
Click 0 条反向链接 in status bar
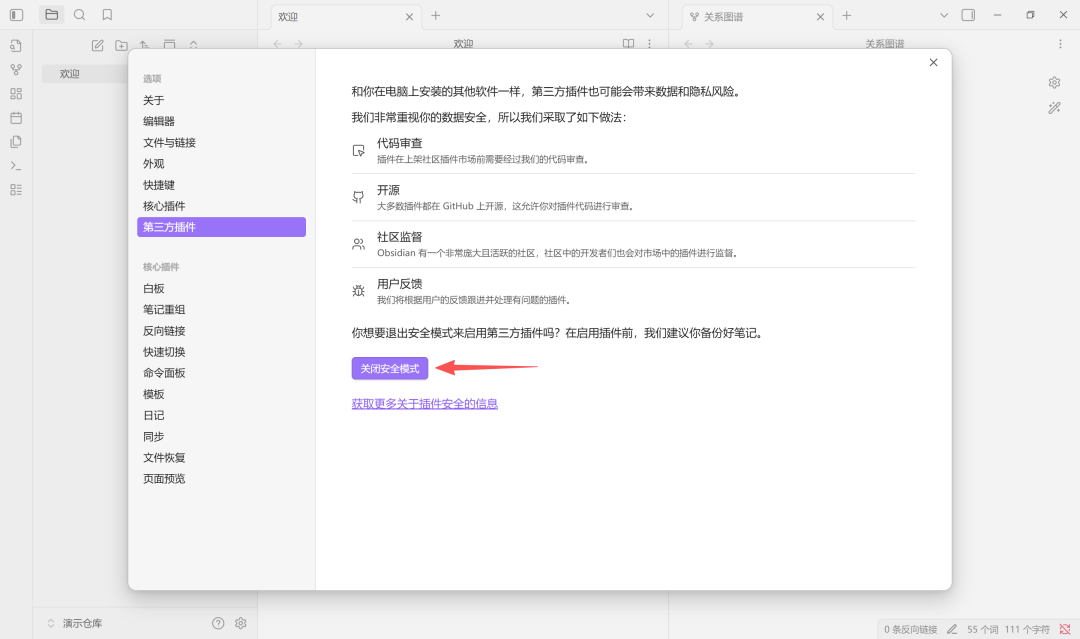tap(911, 629)
